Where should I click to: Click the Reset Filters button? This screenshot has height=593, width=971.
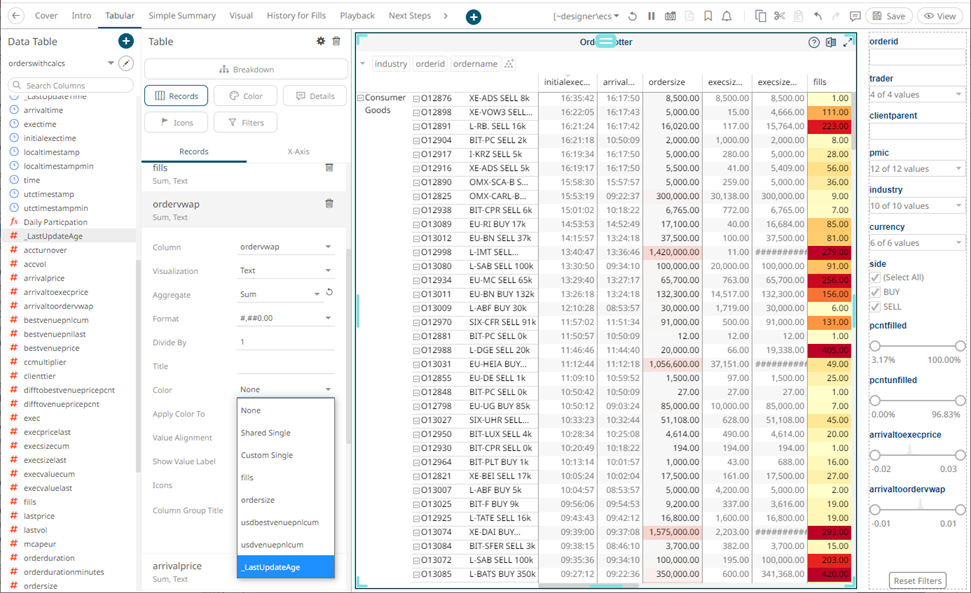917,581
